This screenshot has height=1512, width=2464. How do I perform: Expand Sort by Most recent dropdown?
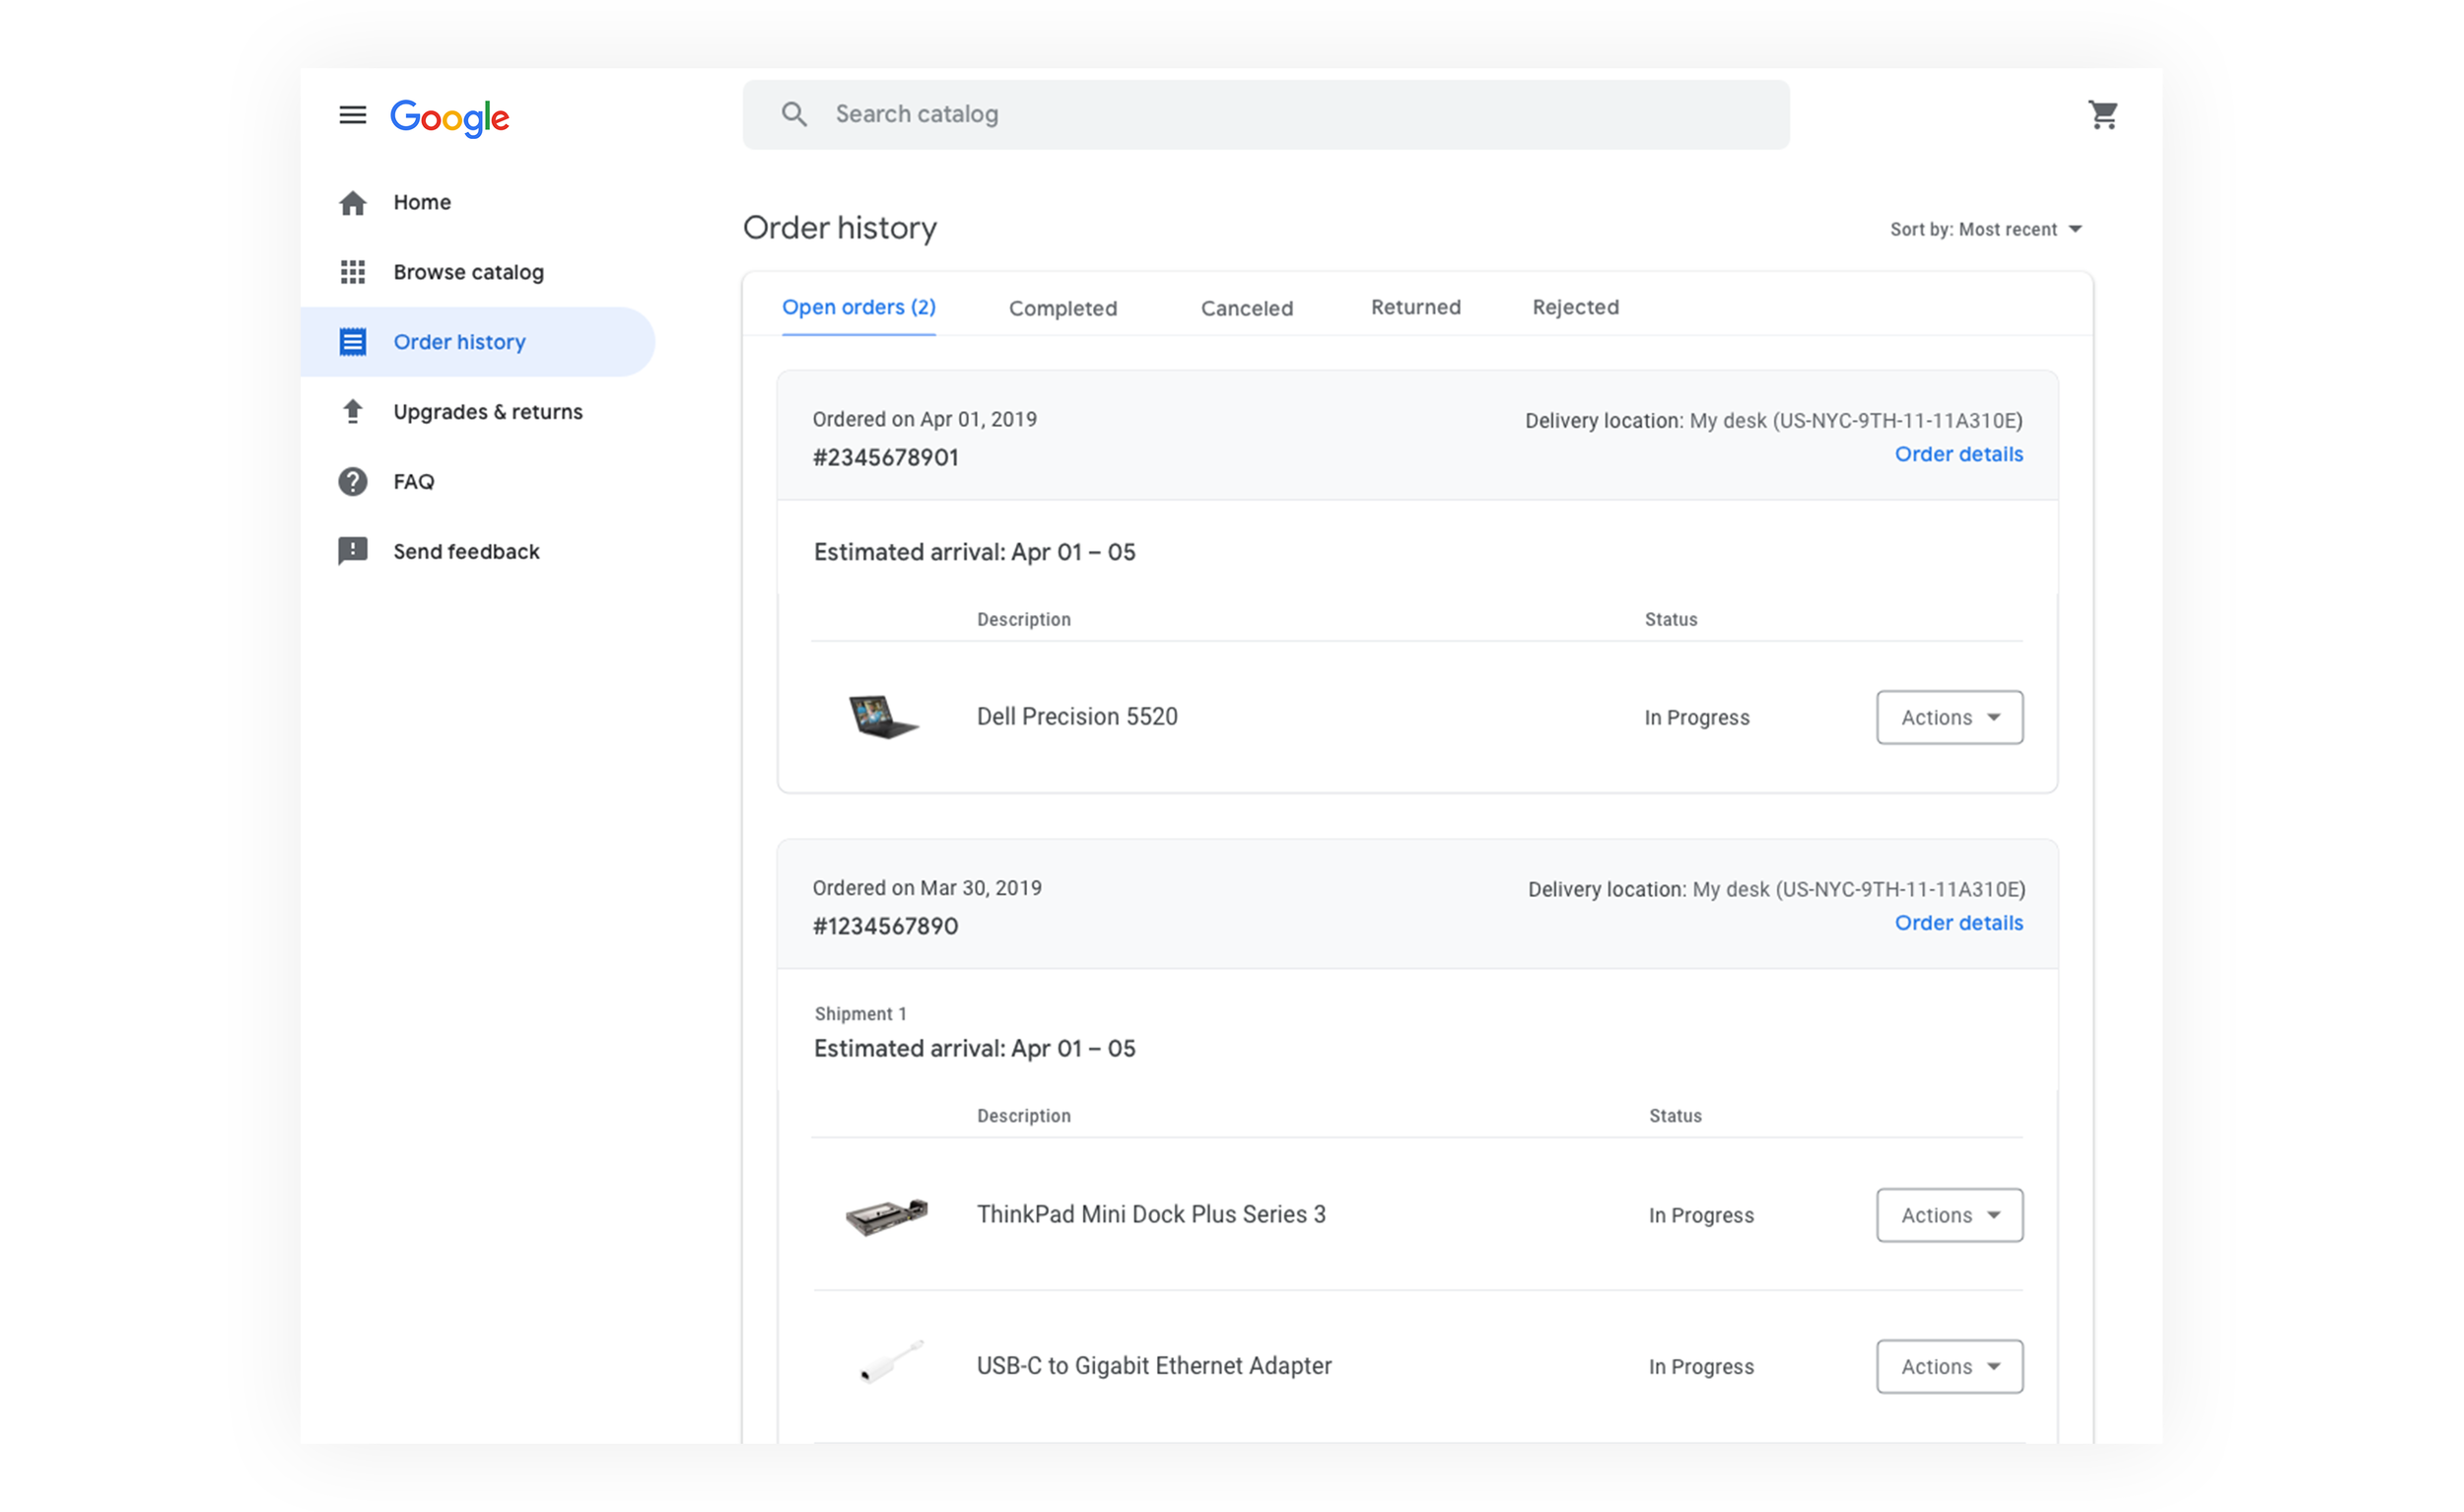coord(1985,229)
